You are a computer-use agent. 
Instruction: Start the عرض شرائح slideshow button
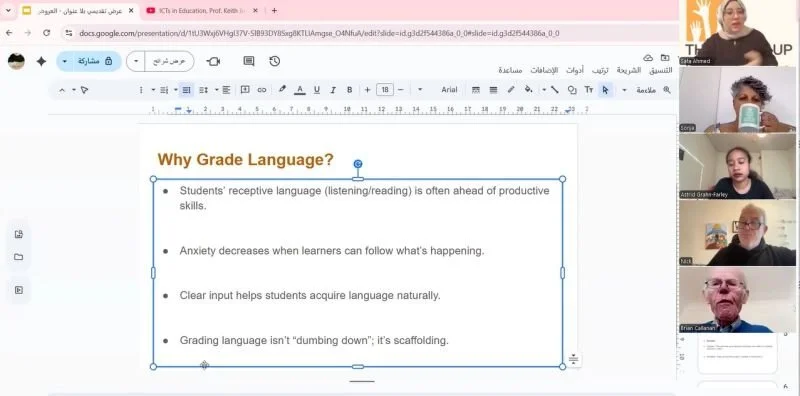169,61
